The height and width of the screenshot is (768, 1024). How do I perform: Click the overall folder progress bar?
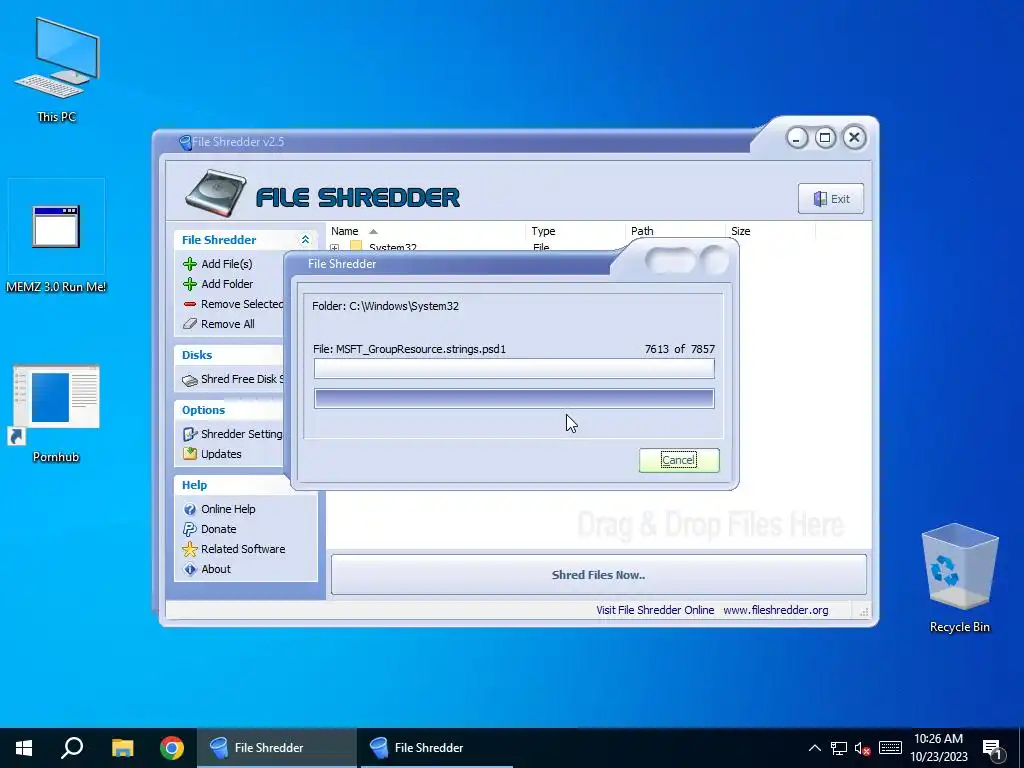(x=514, y=398)
